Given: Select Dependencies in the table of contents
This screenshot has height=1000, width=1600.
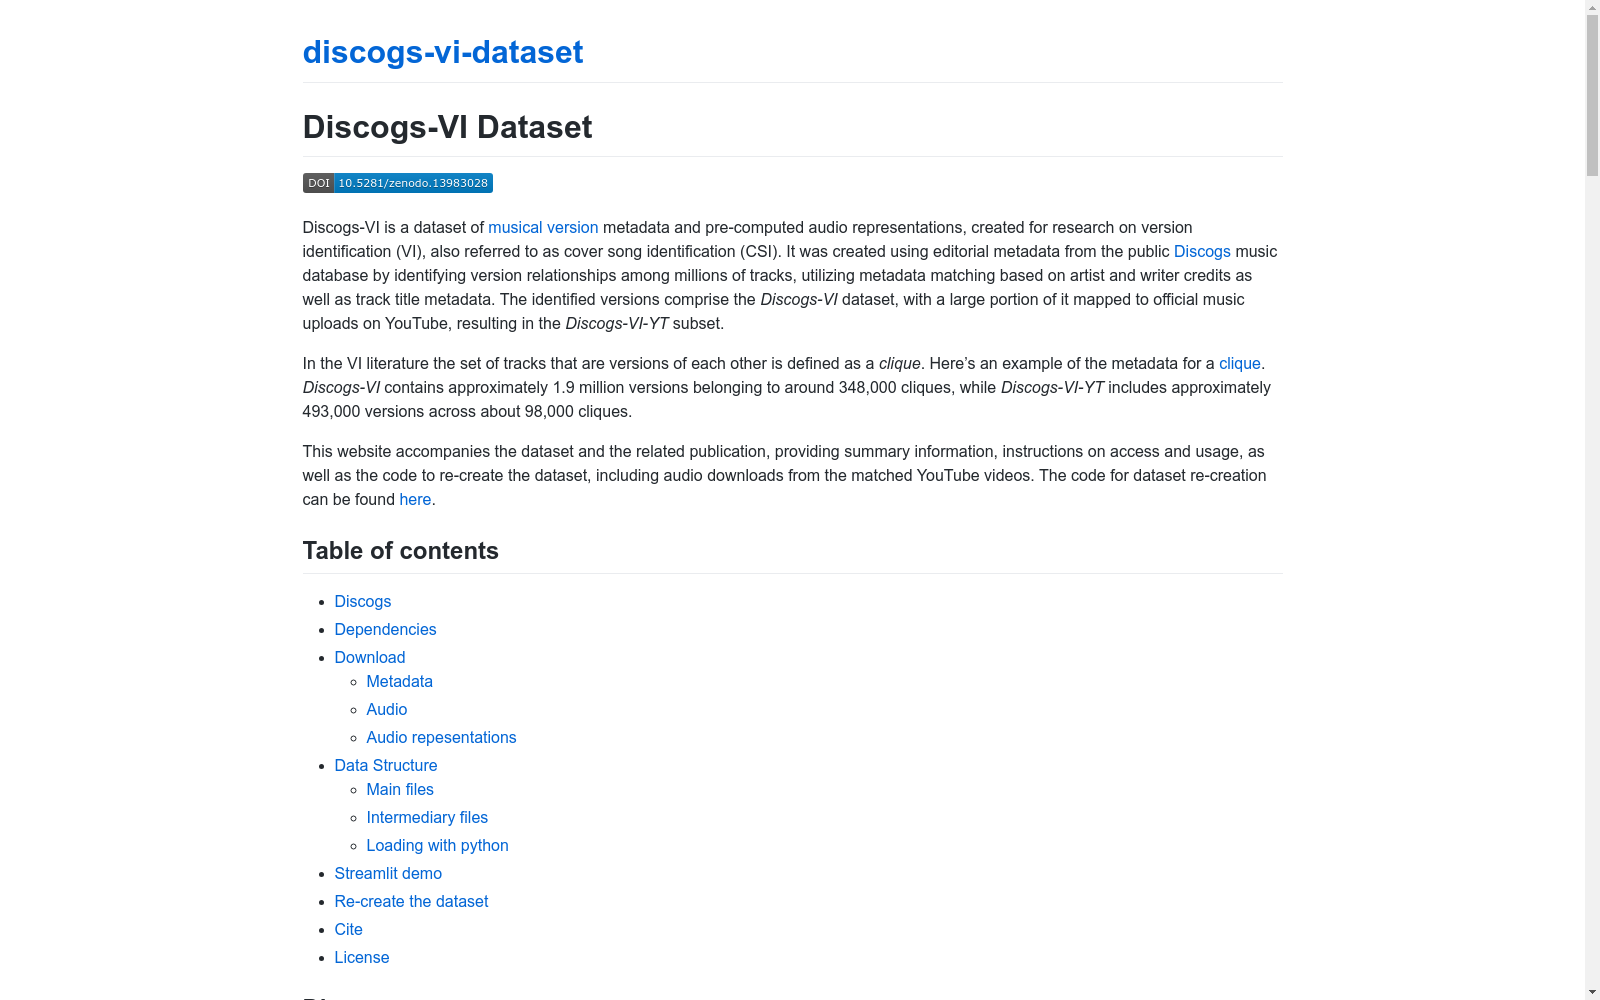Looking at the screenshot, I should click(385, 629).
